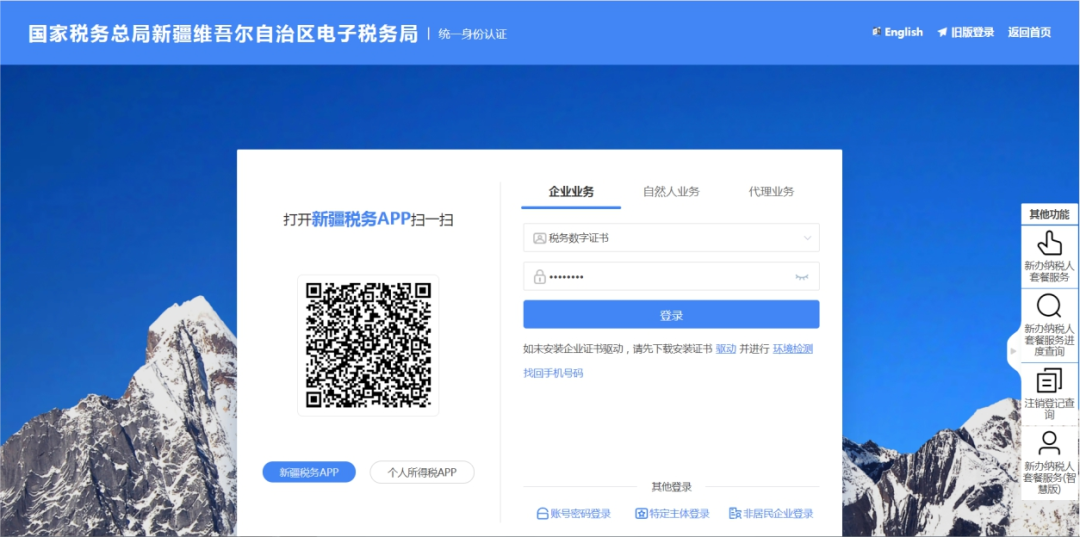Click the blue 登录 button
The width and height of the screenshot is (1080, 537).
pyautogui.click(x=671, y=315)
